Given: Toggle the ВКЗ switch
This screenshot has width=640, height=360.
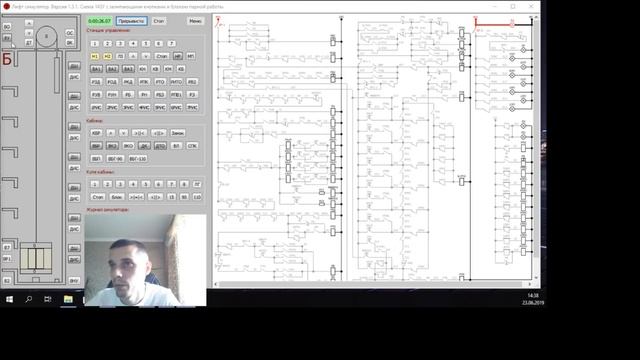Looking at the screenshot, I should coord(112,146).
